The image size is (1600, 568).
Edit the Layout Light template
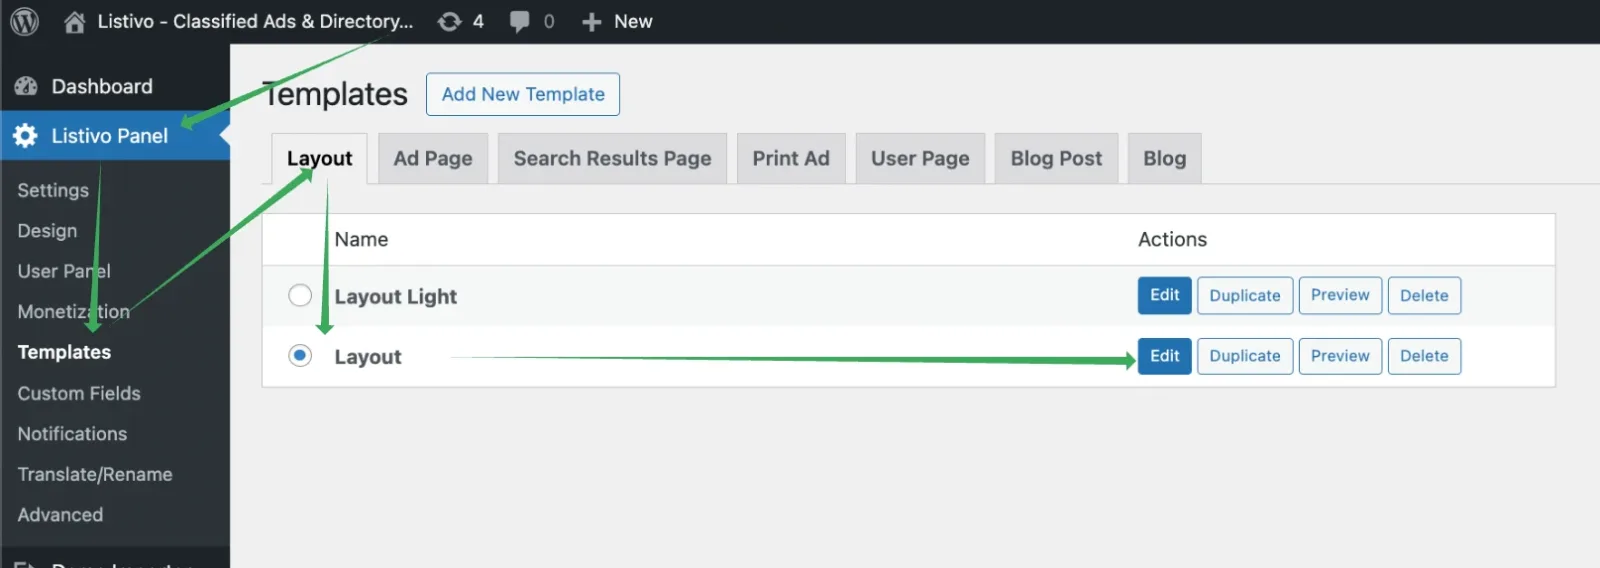pos(1165,295)
